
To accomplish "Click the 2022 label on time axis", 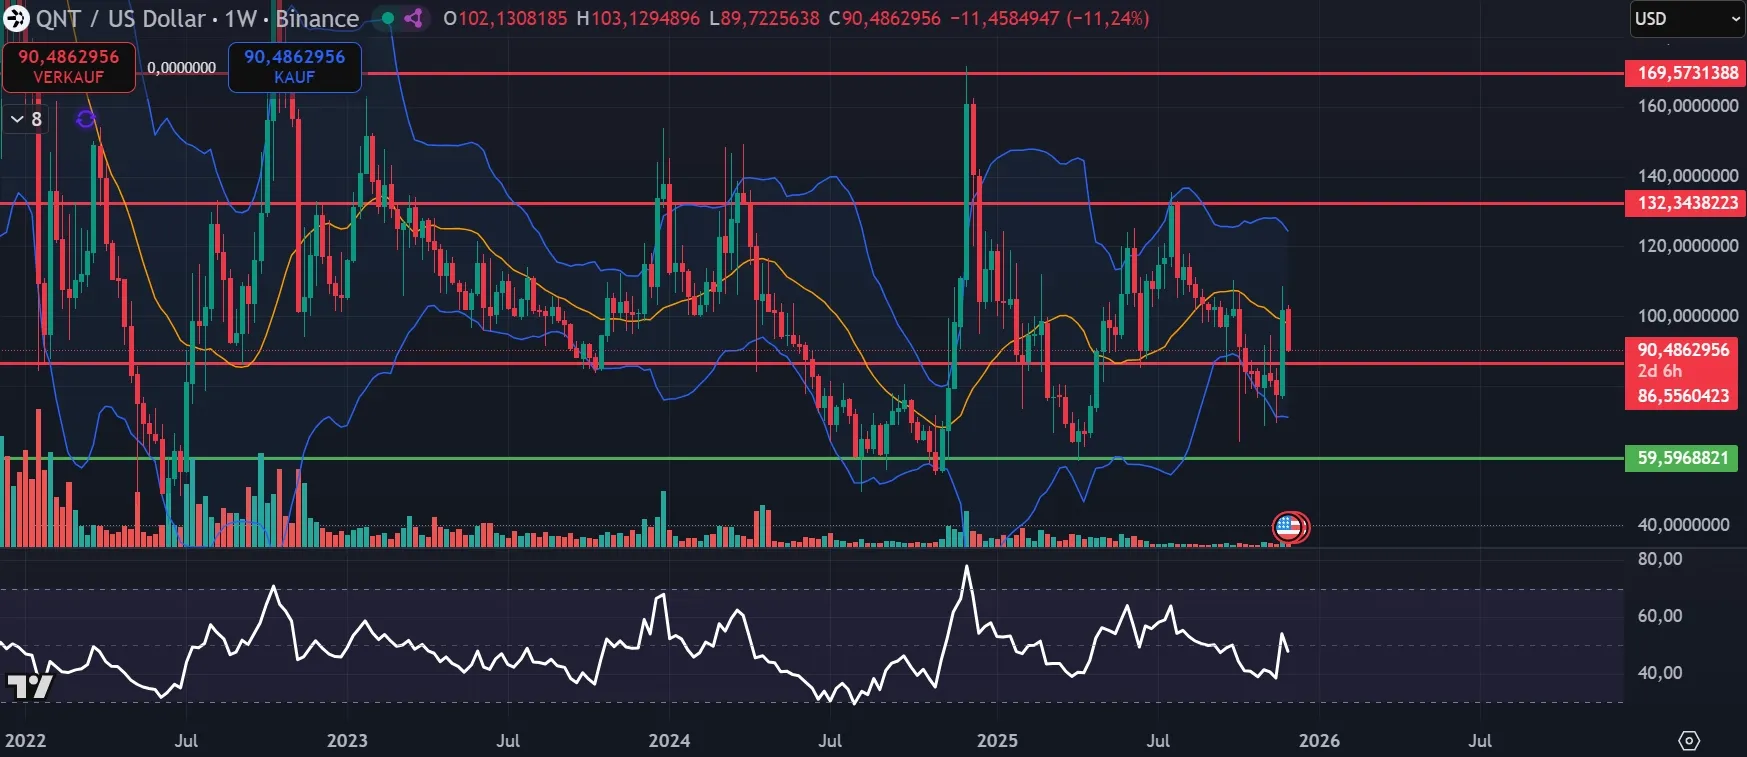I will (25, 741).
